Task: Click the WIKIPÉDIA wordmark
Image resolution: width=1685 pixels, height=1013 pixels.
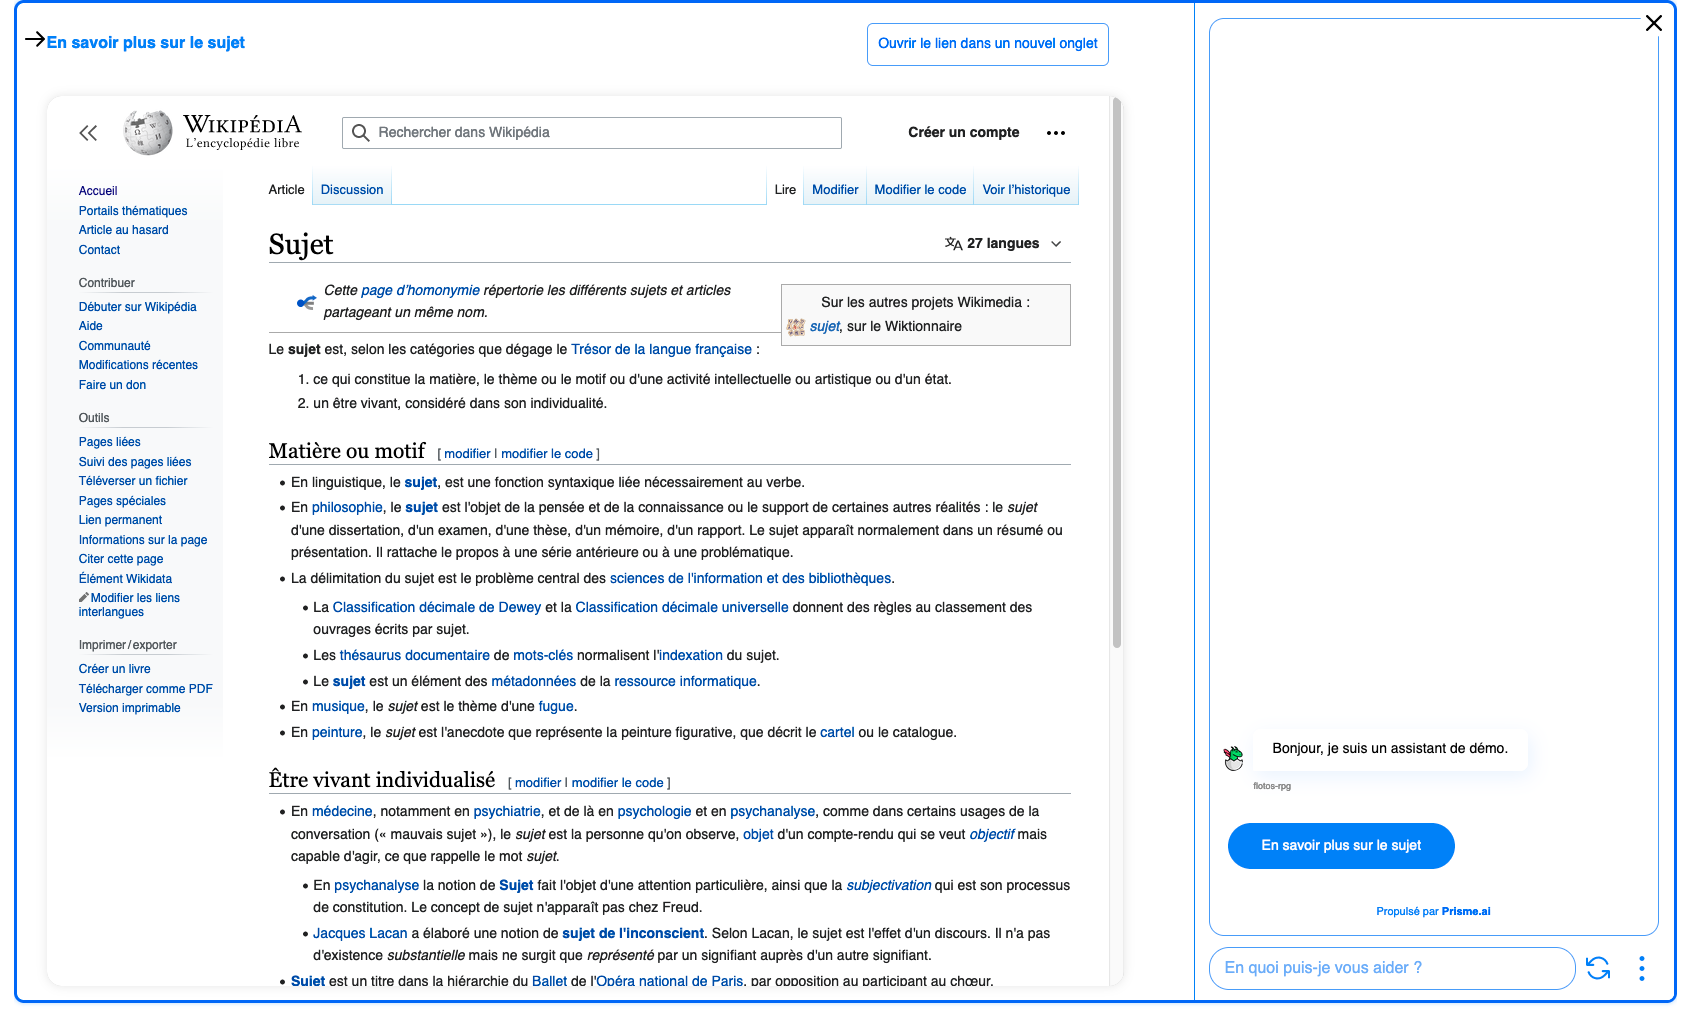Action: point(242,125)
